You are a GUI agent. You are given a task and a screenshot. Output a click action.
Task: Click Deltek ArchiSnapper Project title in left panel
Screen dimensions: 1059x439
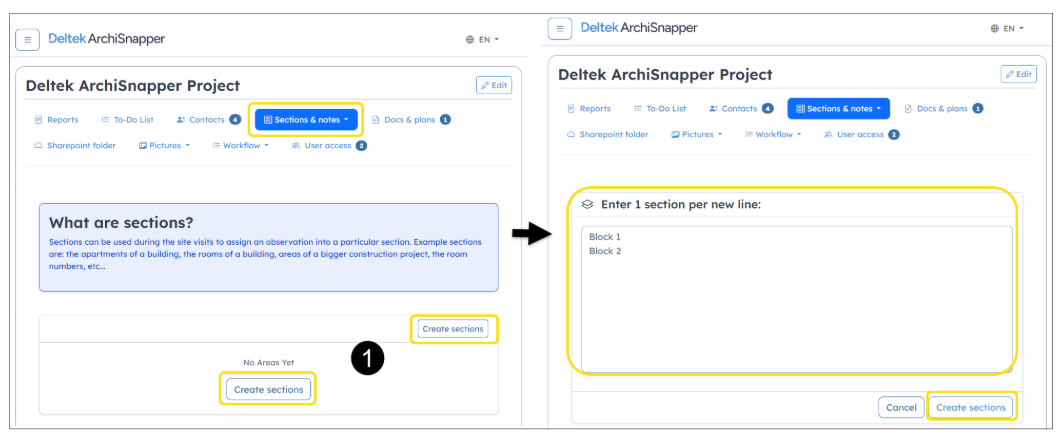point(132,86)
